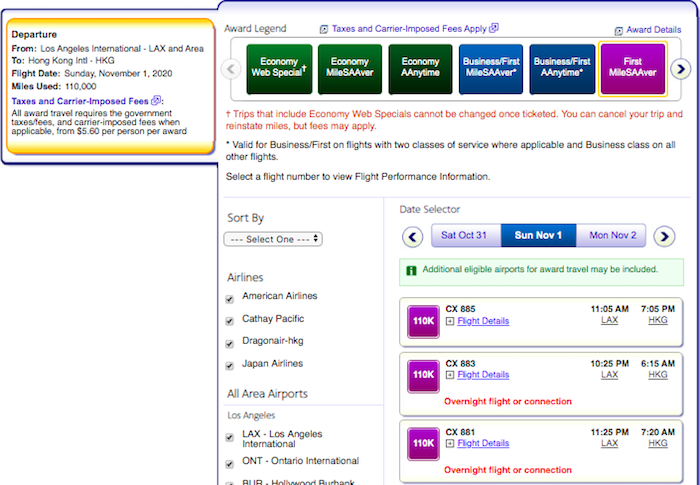Go to earlier dates in Date Selector
700x485 pixels.
pyautogui.click(x=412, y=236)
